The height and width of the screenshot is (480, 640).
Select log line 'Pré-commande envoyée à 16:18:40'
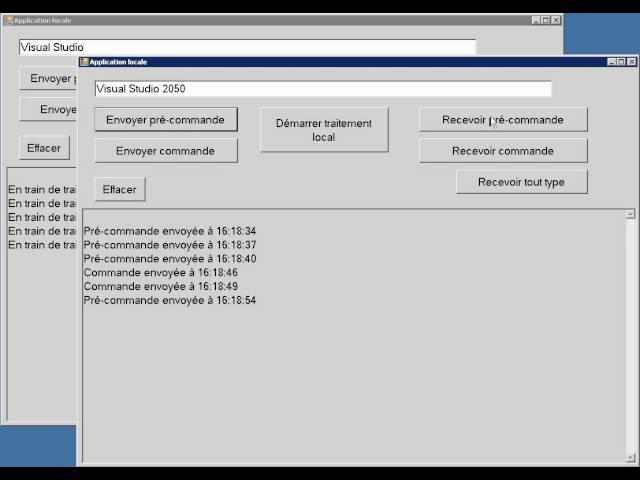pyautogui.click(x=170, y=259)
